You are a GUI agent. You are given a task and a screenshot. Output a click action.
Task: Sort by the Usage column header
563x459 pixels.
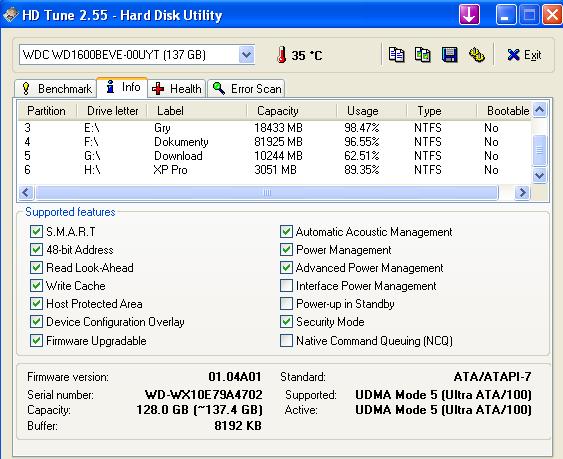tap(372, 111)
